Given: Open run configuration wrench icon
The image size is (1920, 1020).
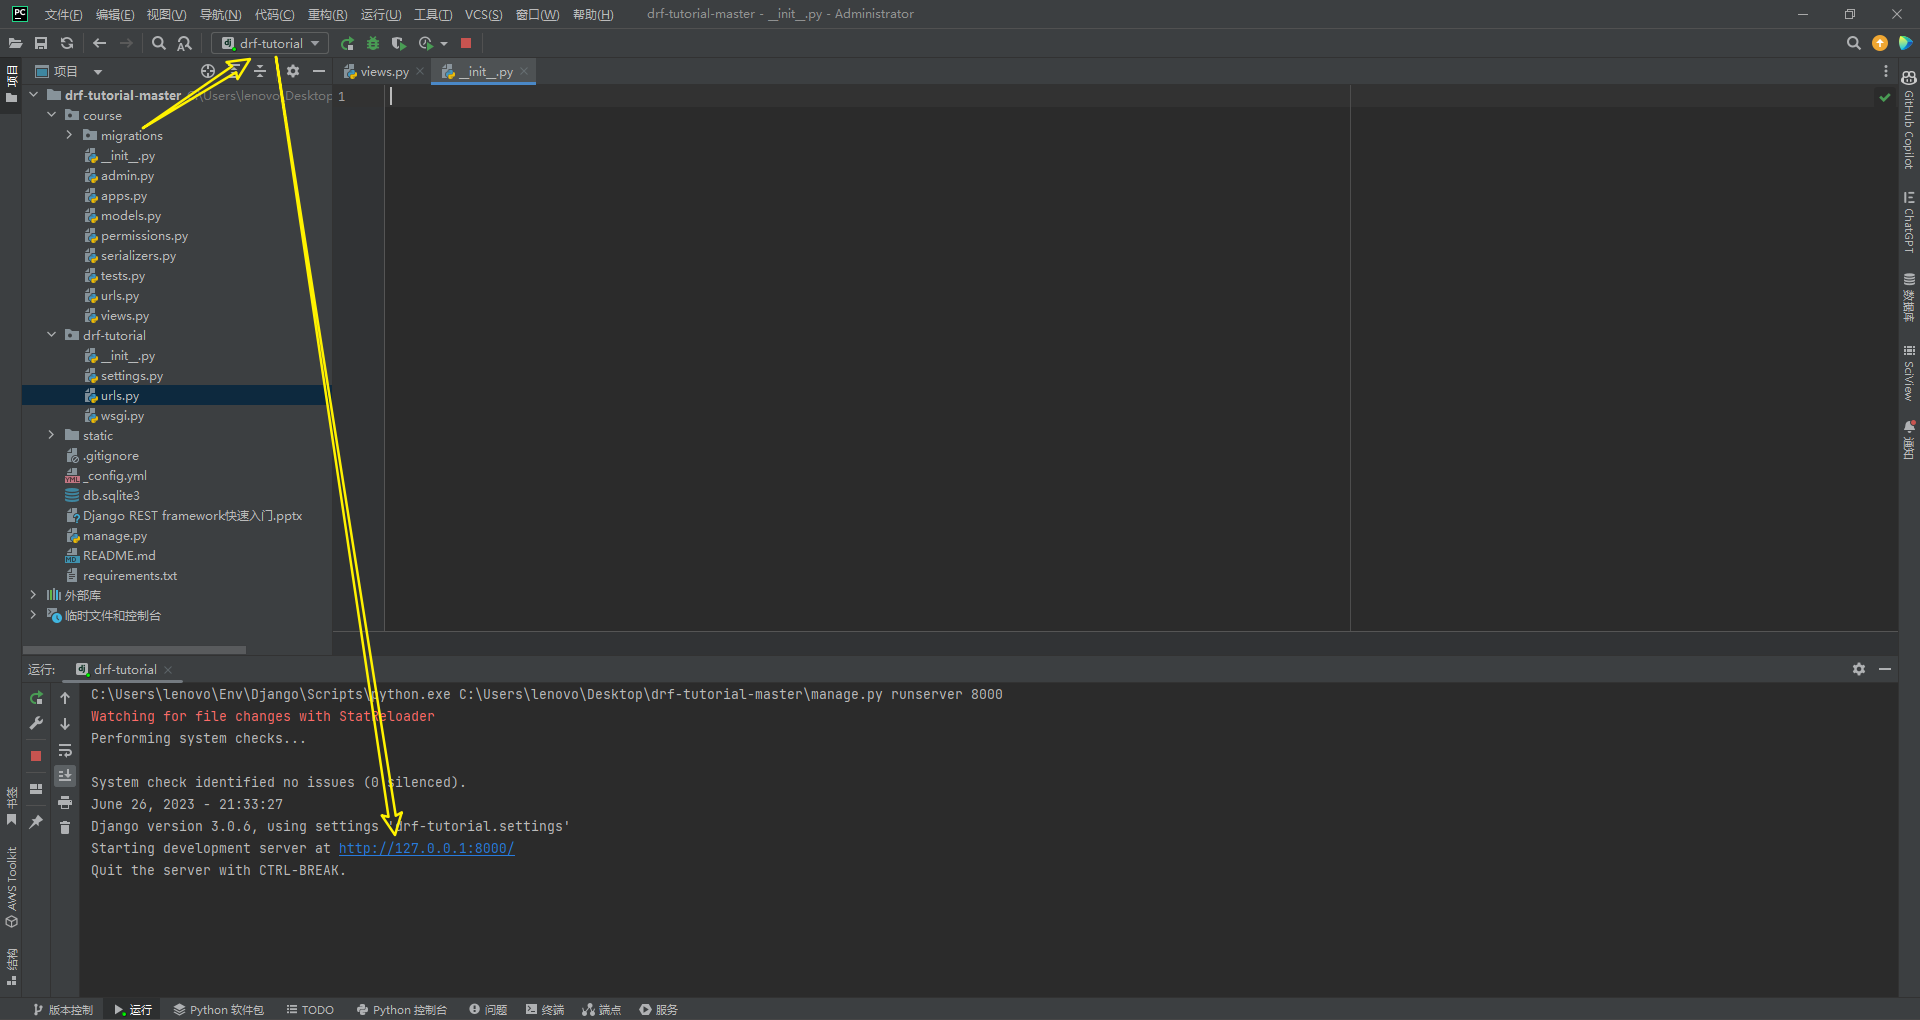Looking at the screenshot, I should 36,723.
